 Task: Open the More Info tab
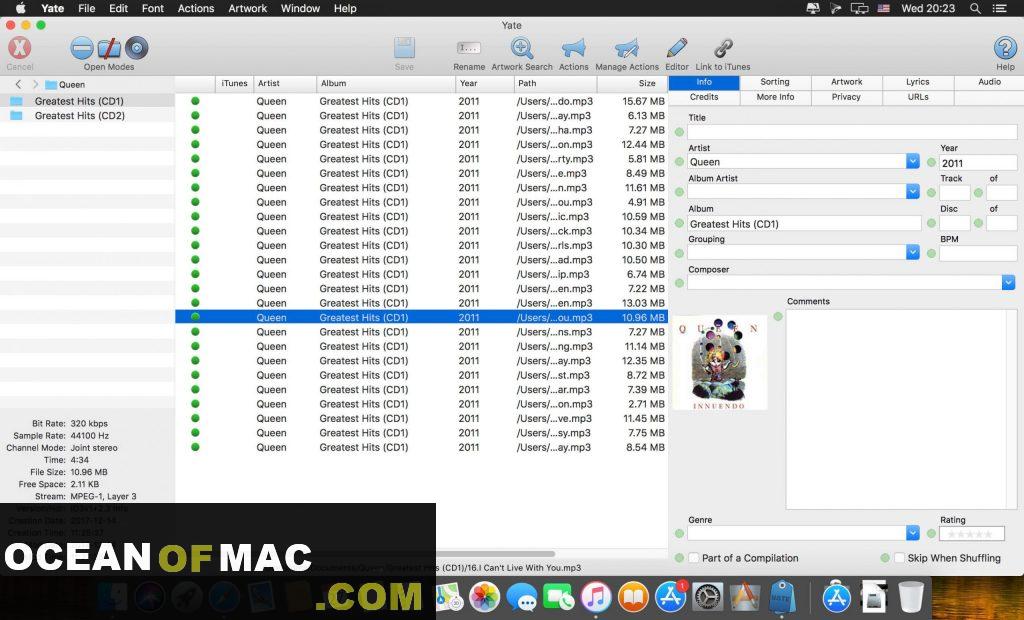tap(775, 97)
